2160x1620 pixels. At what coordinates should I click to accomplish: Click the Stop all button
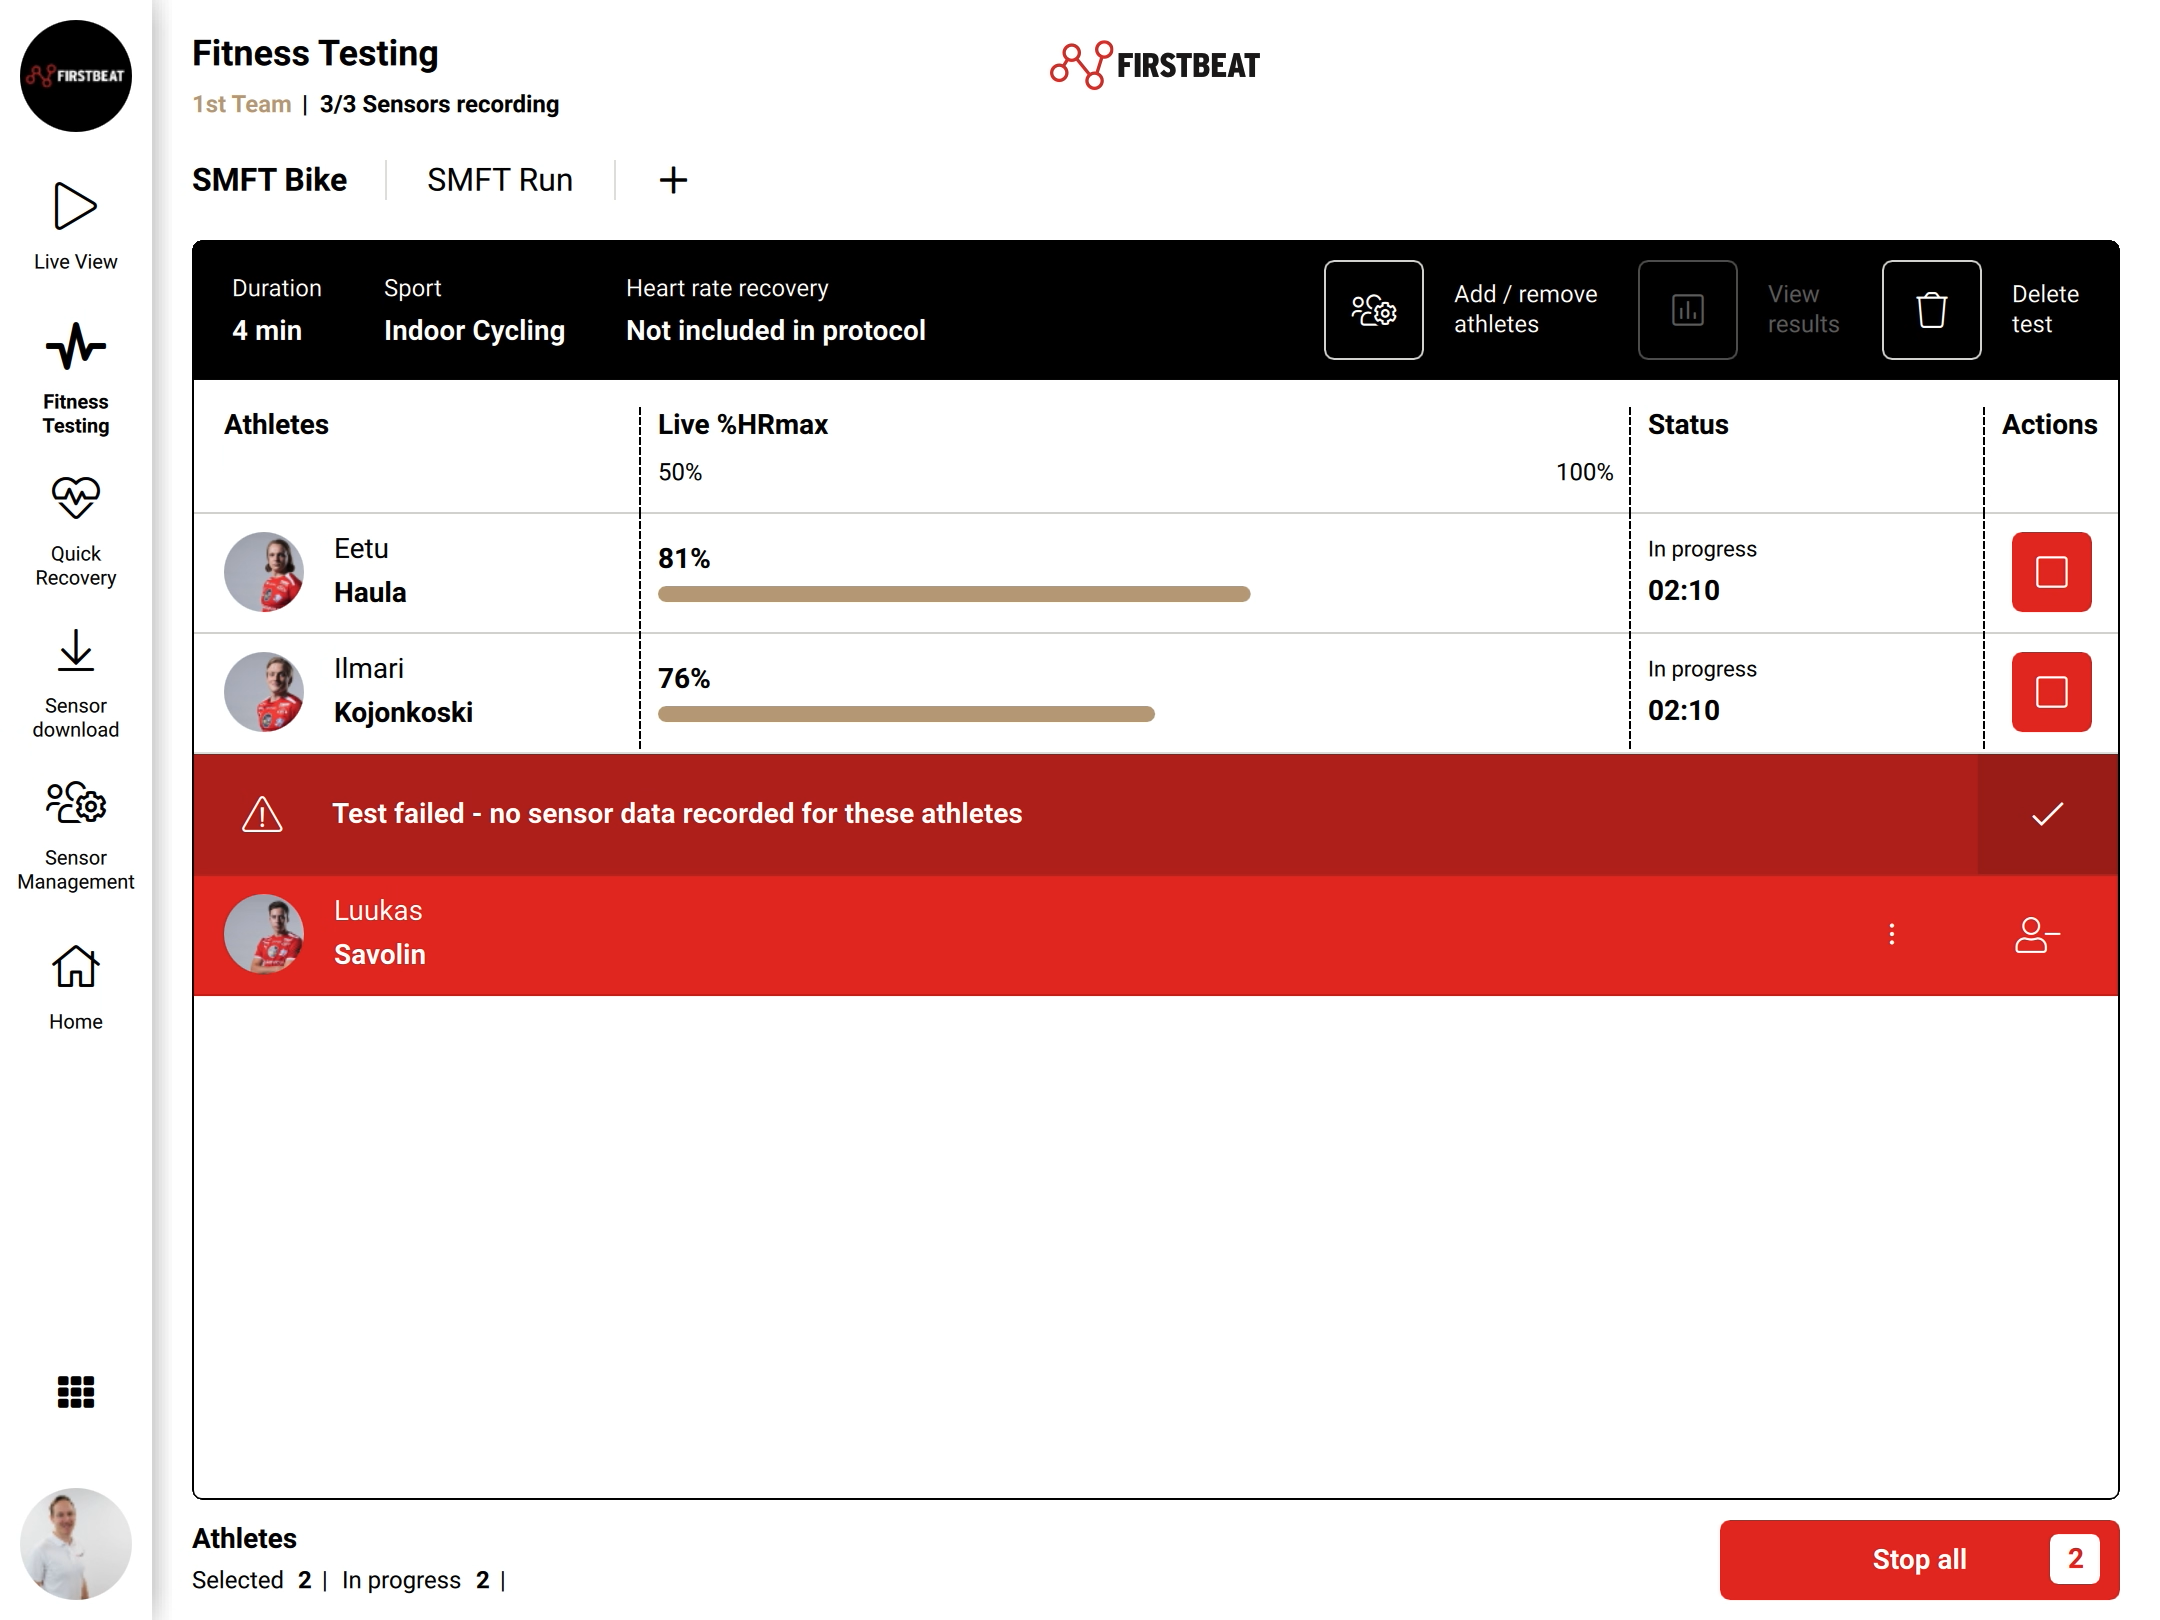coord(1920,1560)
